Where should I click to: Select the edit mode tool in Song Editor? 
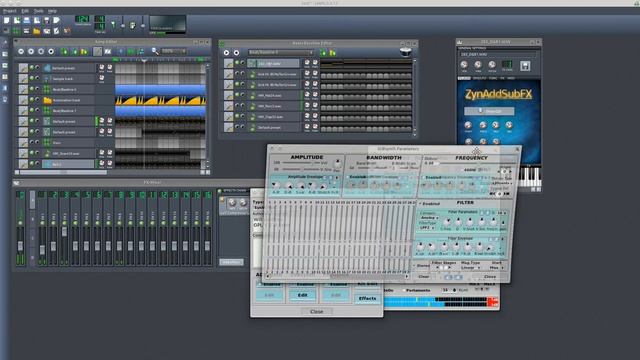click(x=108, y=51)
